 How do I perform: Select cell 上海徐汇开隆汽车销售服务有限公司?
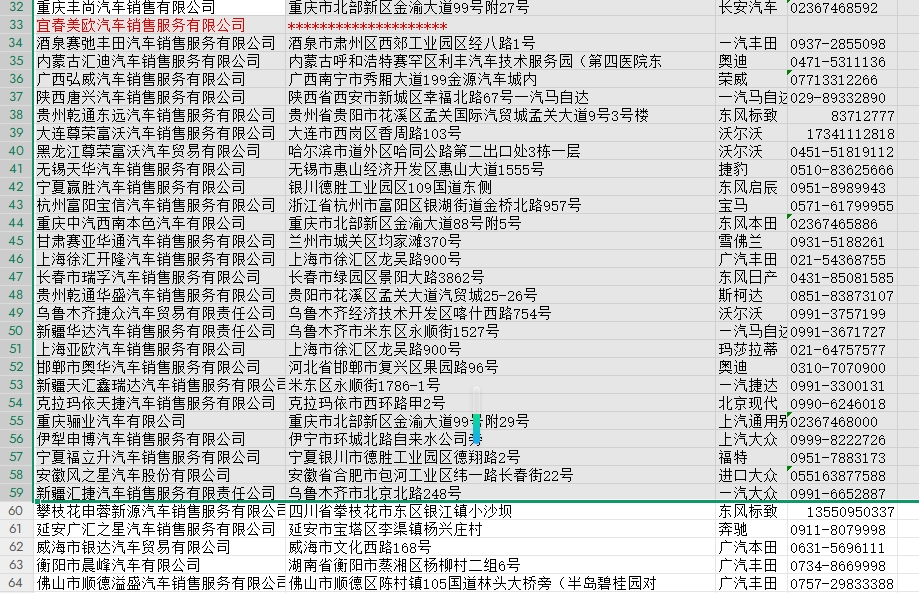(x=159, y=260)
